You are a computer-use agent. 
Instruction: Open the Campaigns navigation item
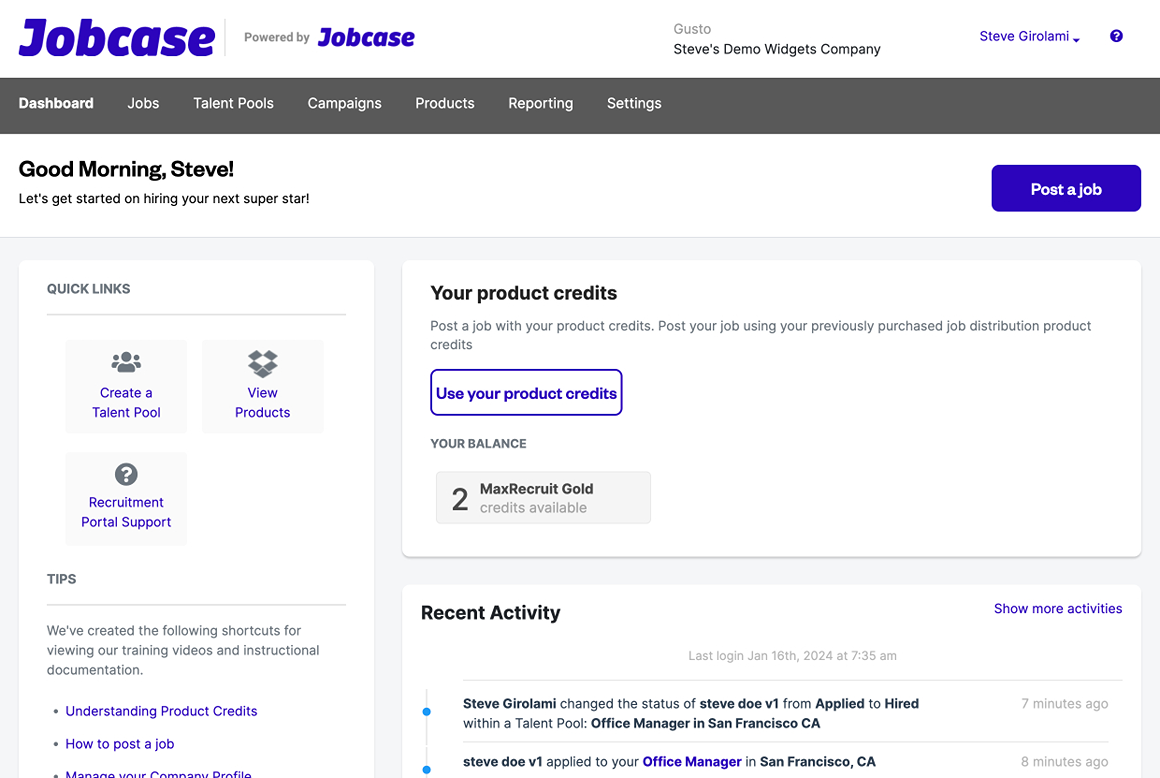pos(344,104)
